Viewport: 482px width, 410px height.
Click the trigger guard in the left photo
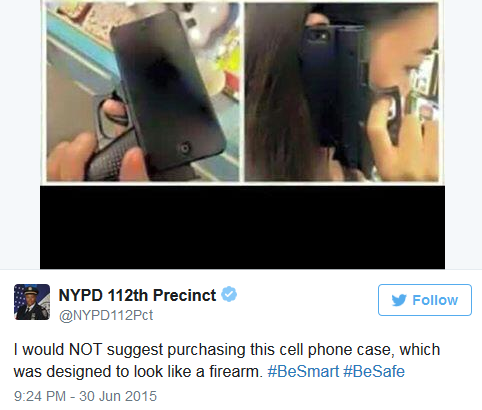tap(112, 117)
